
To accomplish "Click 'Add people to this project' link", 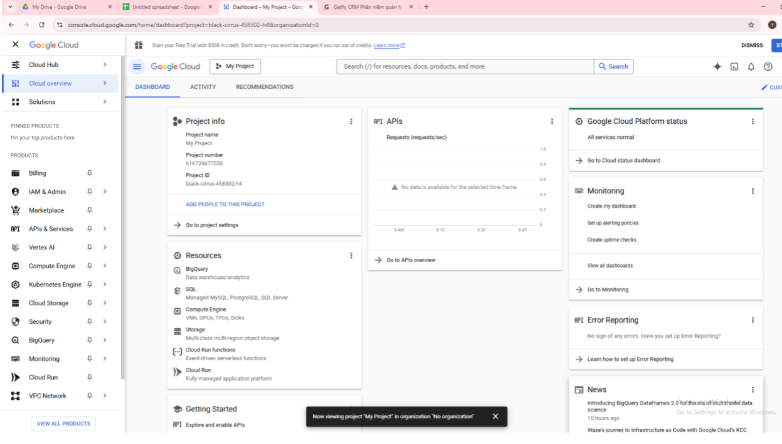I will coord(225,204).
